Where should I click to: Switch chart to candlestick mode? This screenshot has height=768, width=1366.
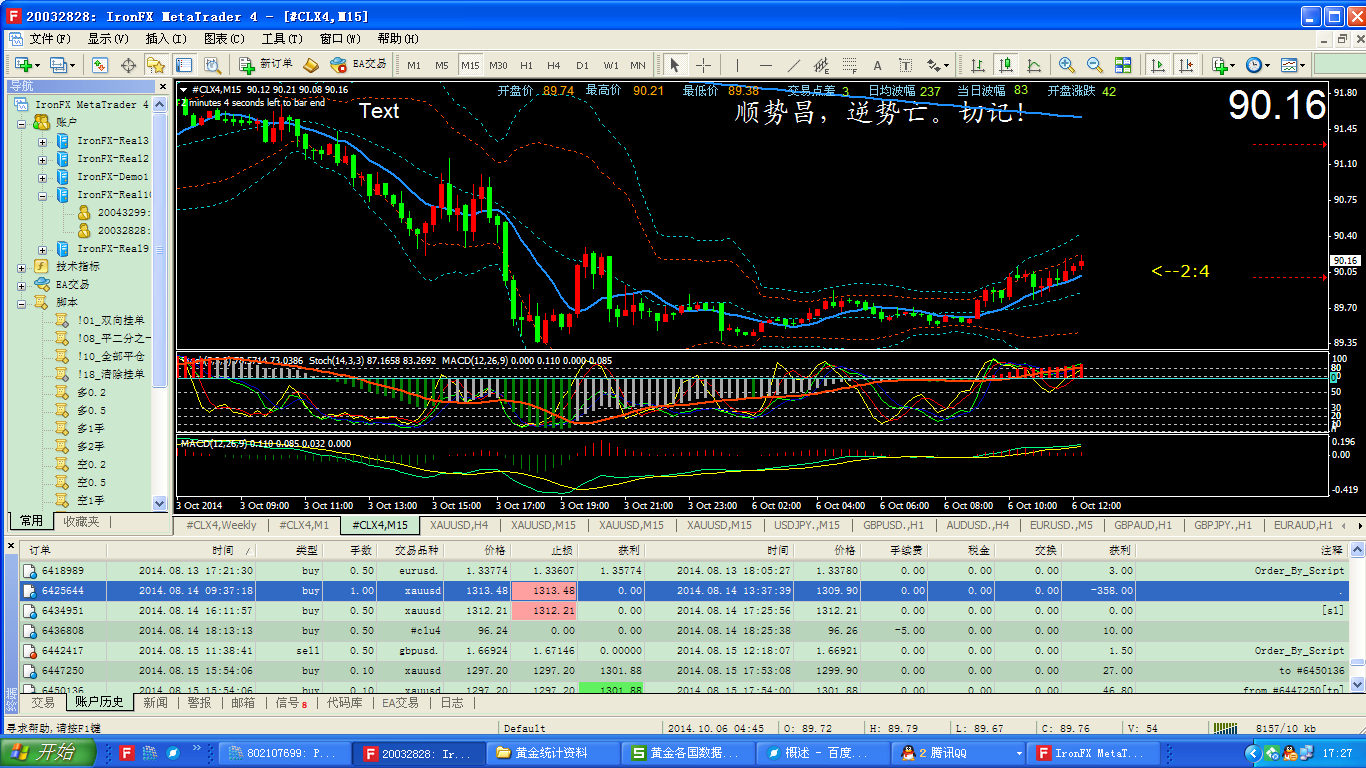pos(1006,65)
